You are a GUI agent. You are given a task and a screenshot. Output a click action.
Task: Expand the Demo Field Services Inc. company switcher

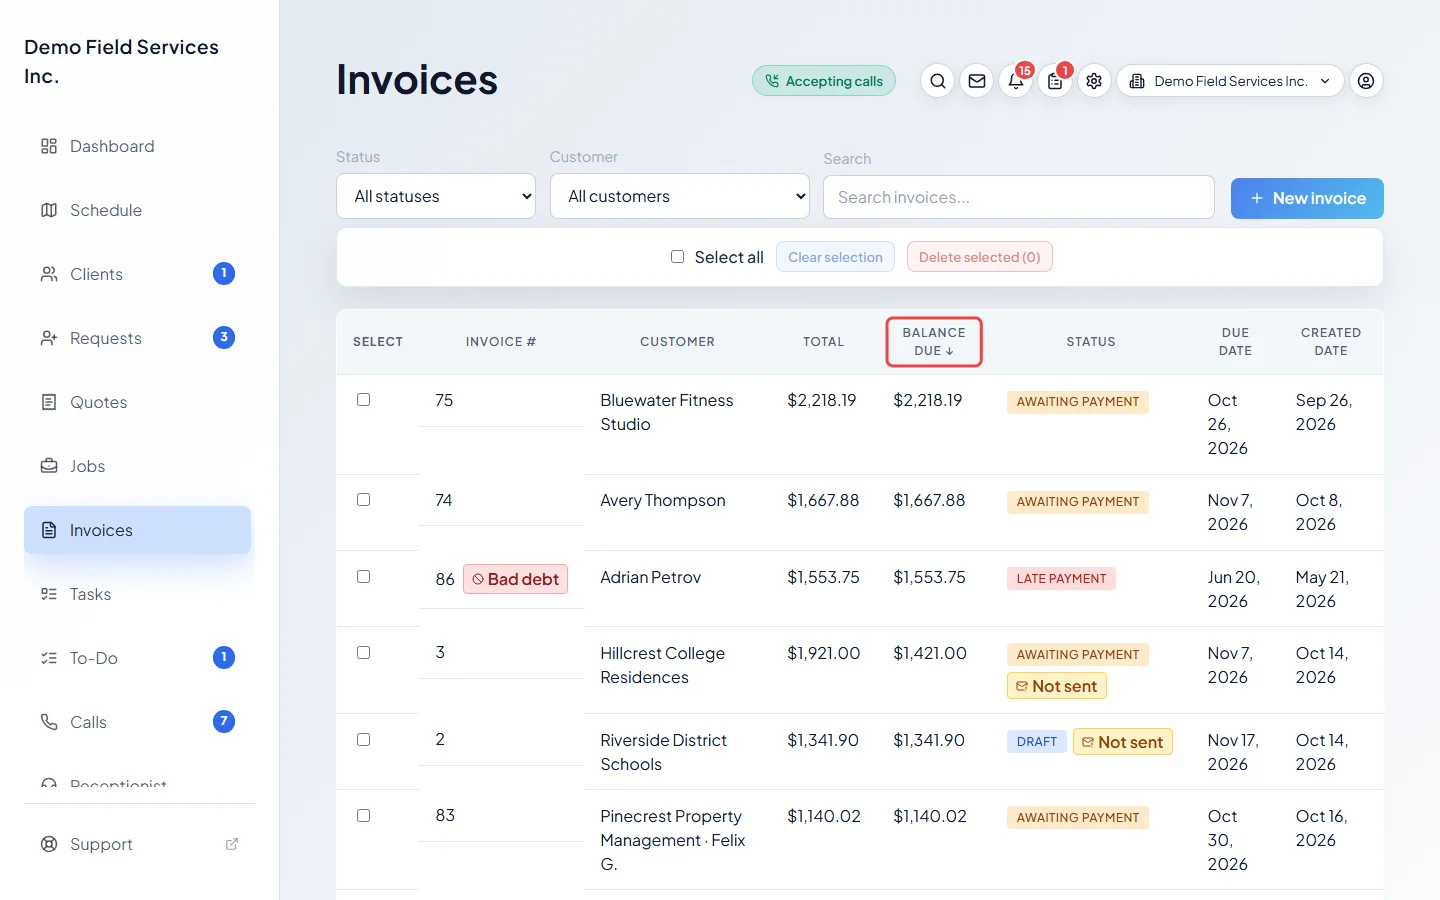pos(1230,81)
